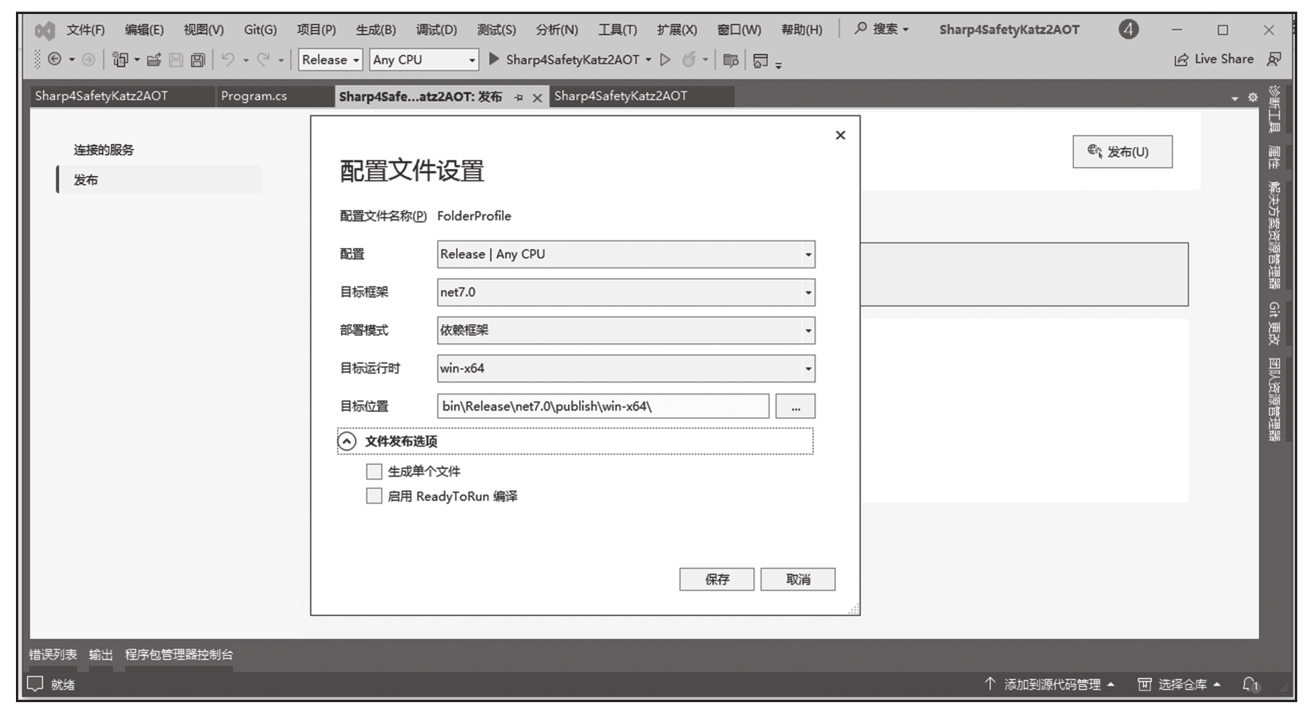The image size is (1313, 713).
Task: Click the Visual Studio logo icon
Action: [x=45, y=30]
